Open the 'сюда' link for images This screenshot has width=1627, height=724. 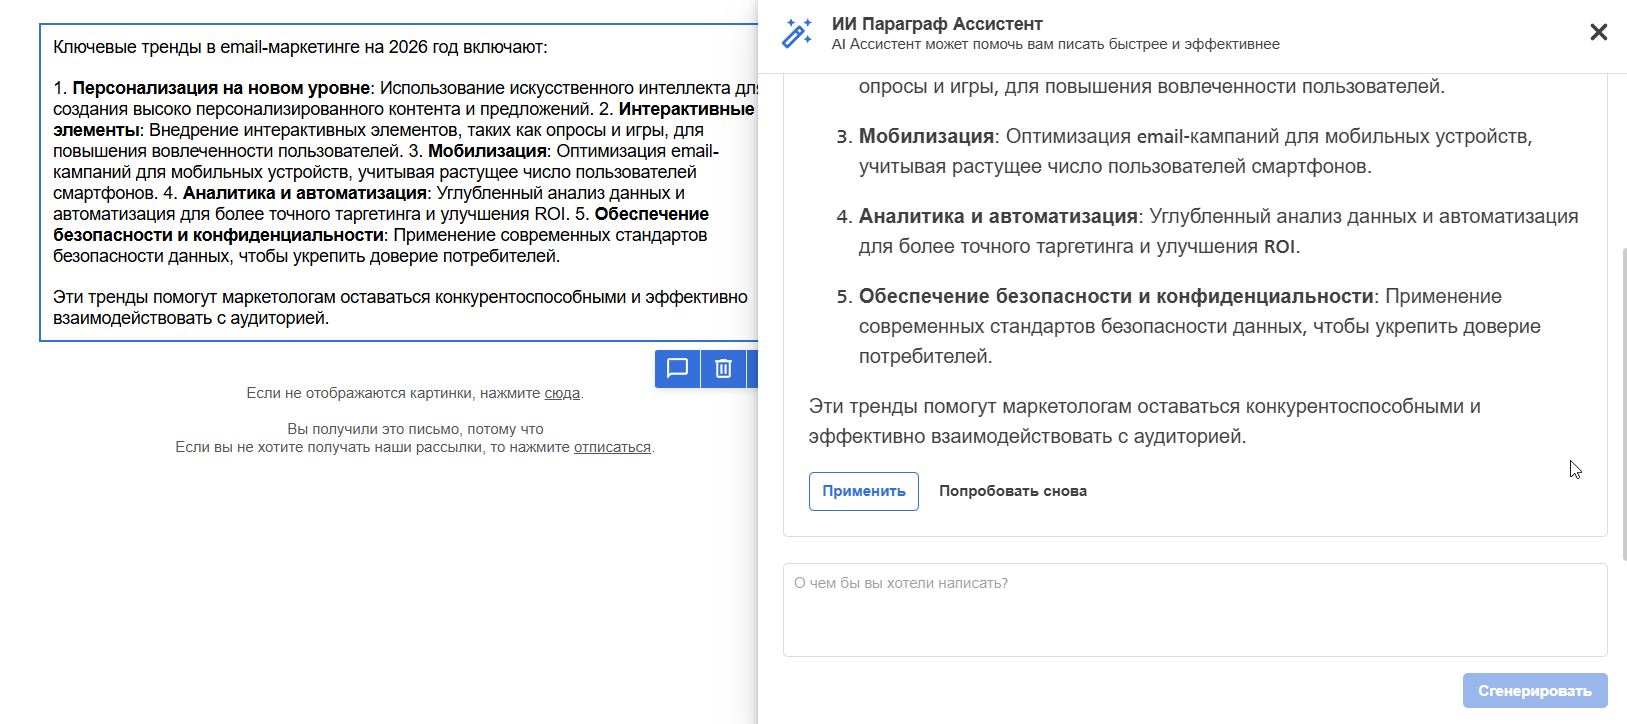click(x=561, y=393)
